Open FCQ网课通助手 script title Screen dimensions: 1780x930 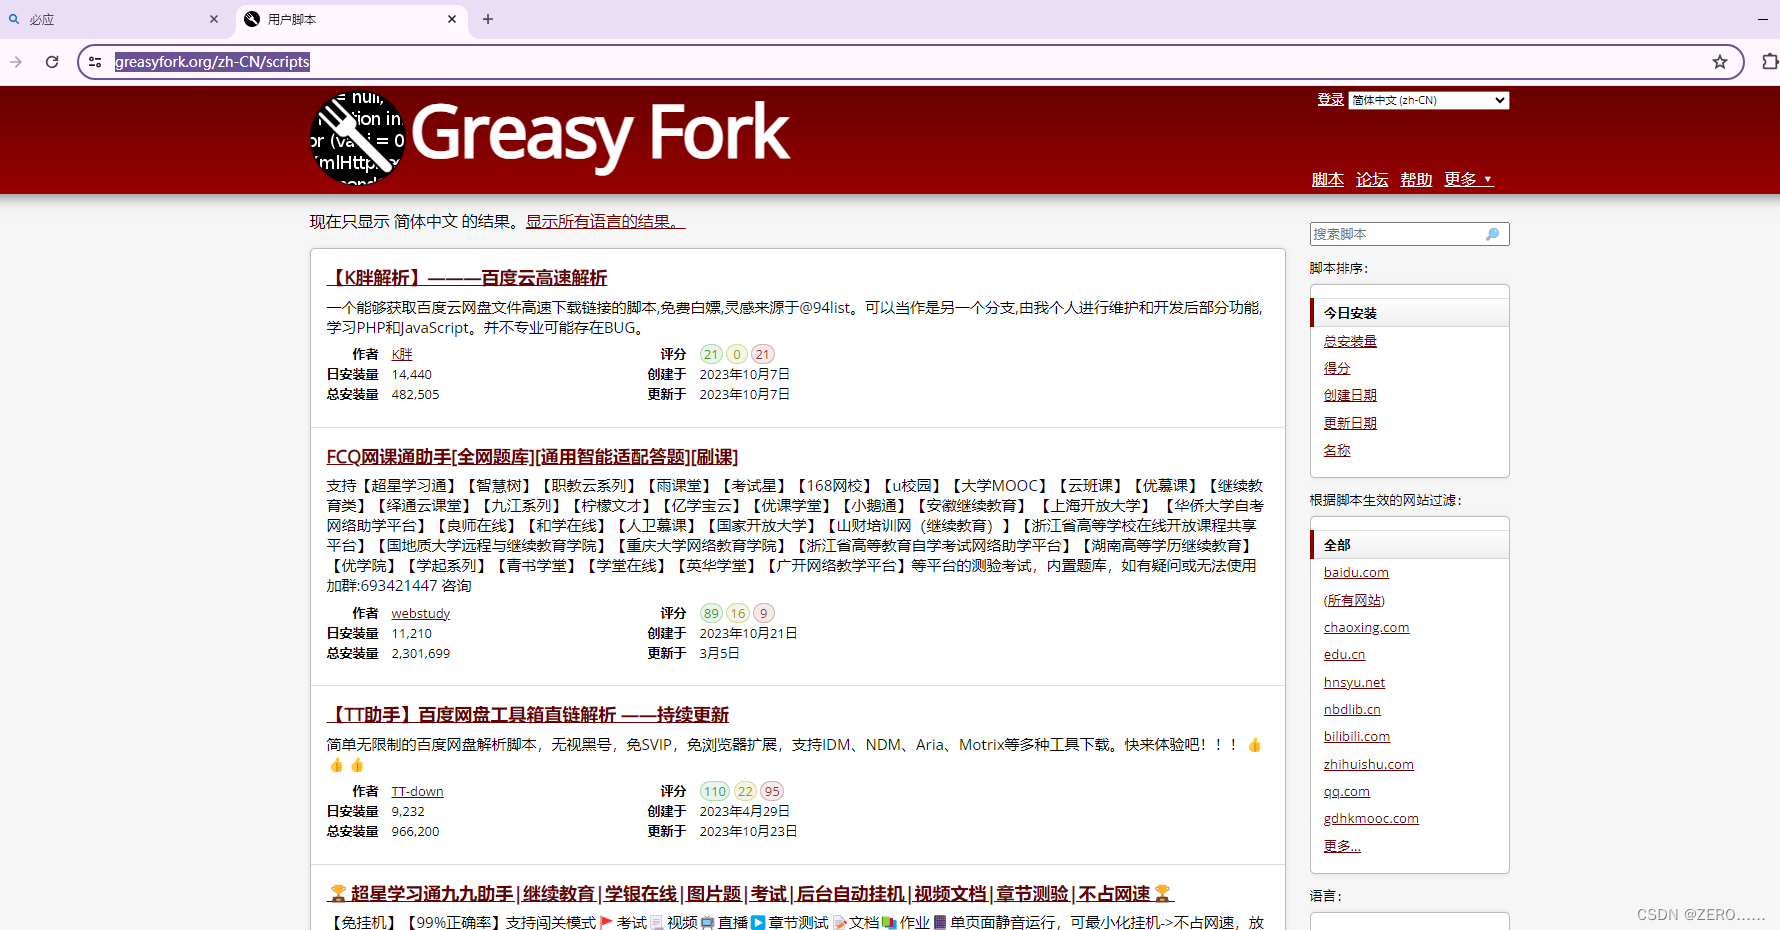[532, 457]
